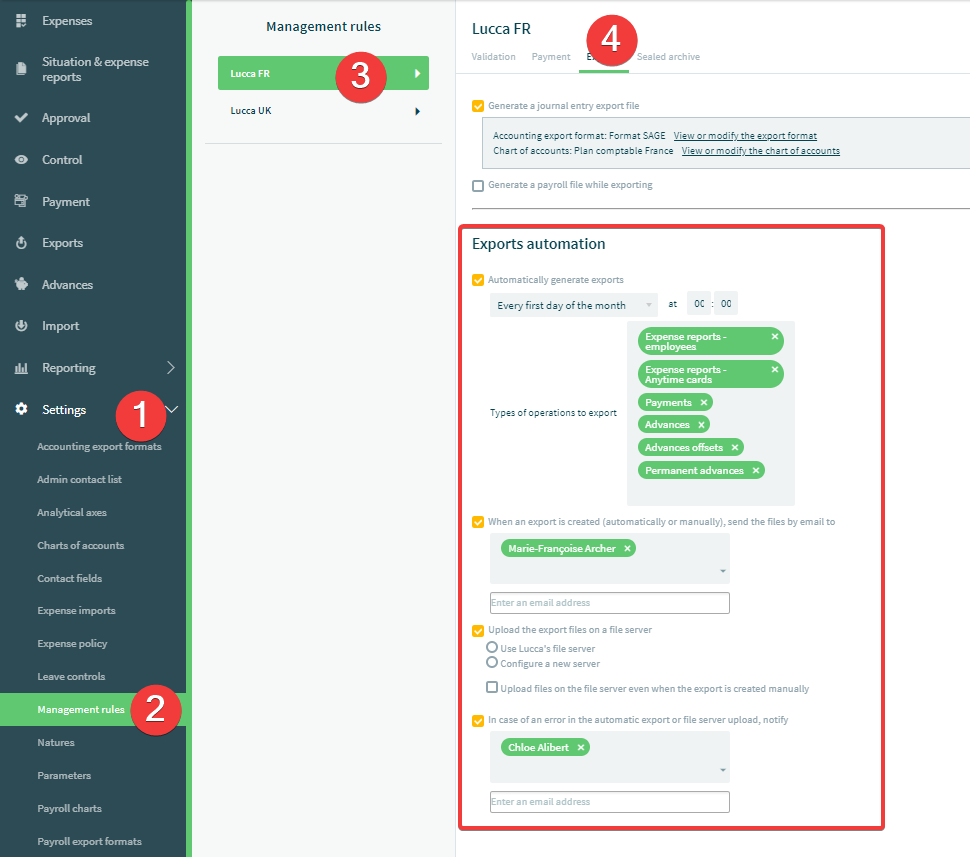This screenshot has width=970, height=857.
Task: Remove the Expense reports - Anytime cards tag
Action: (775, 369)
